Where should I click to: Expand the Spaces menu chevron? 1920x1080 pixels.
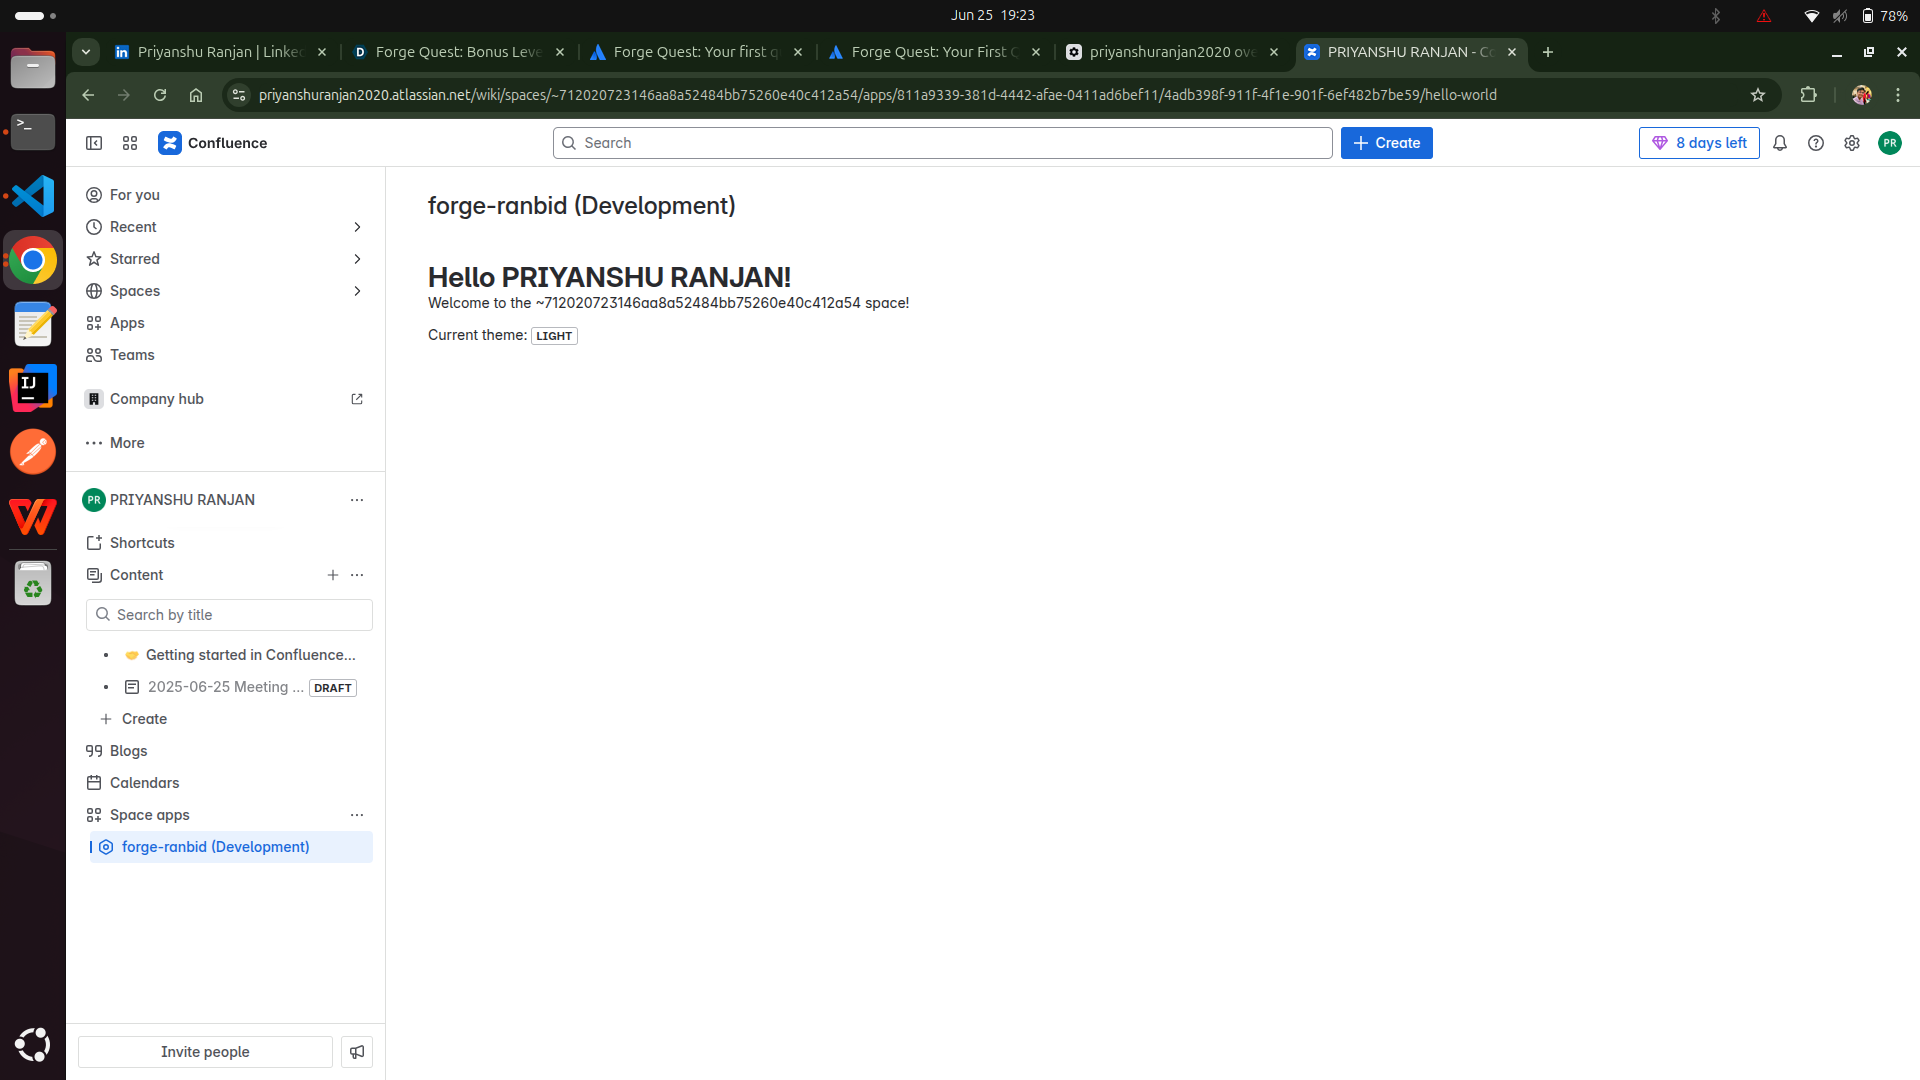click(x=357, y=291)
